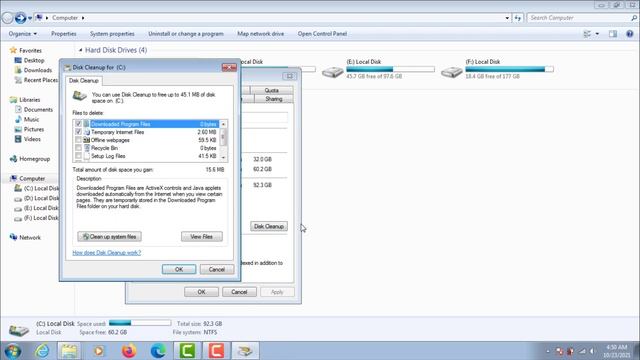This screenshot has height=360, width=640.
Task: Click the arrow after Computer in the address bar
Action: [83, 18]
